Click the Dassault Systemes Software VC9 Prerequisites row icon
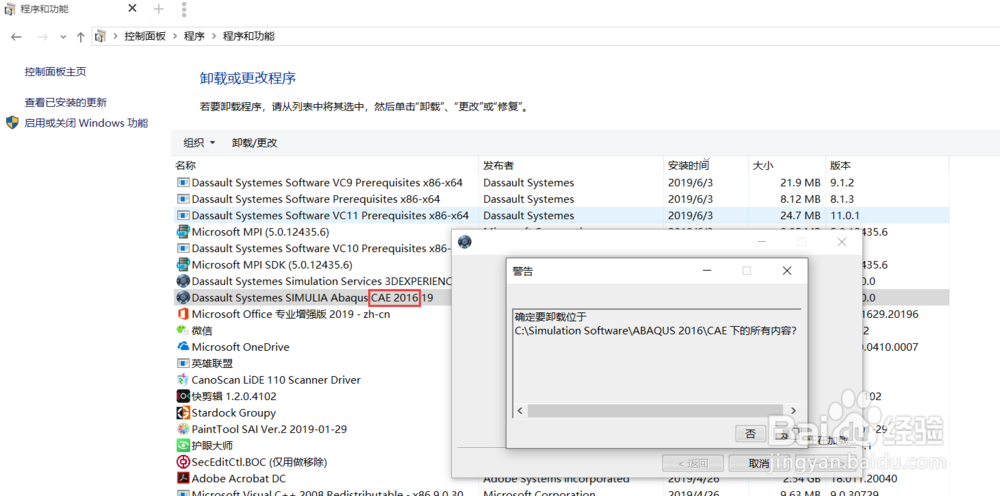This screenshot has height=496, width=1000. click(183, 183)
